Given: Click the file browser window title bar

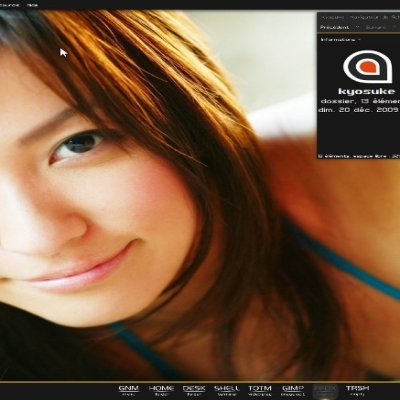Looking at the screenshot, I should coord(359,16).
